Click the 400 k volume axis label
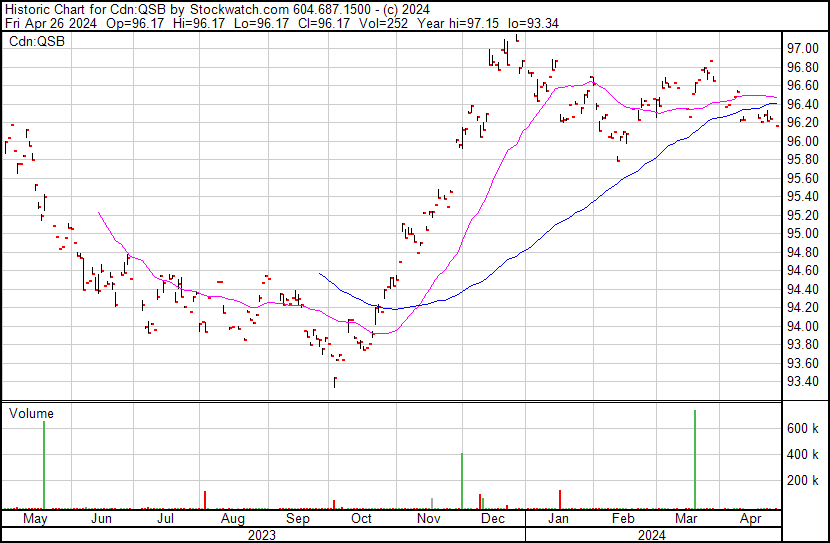 [802, 454]
